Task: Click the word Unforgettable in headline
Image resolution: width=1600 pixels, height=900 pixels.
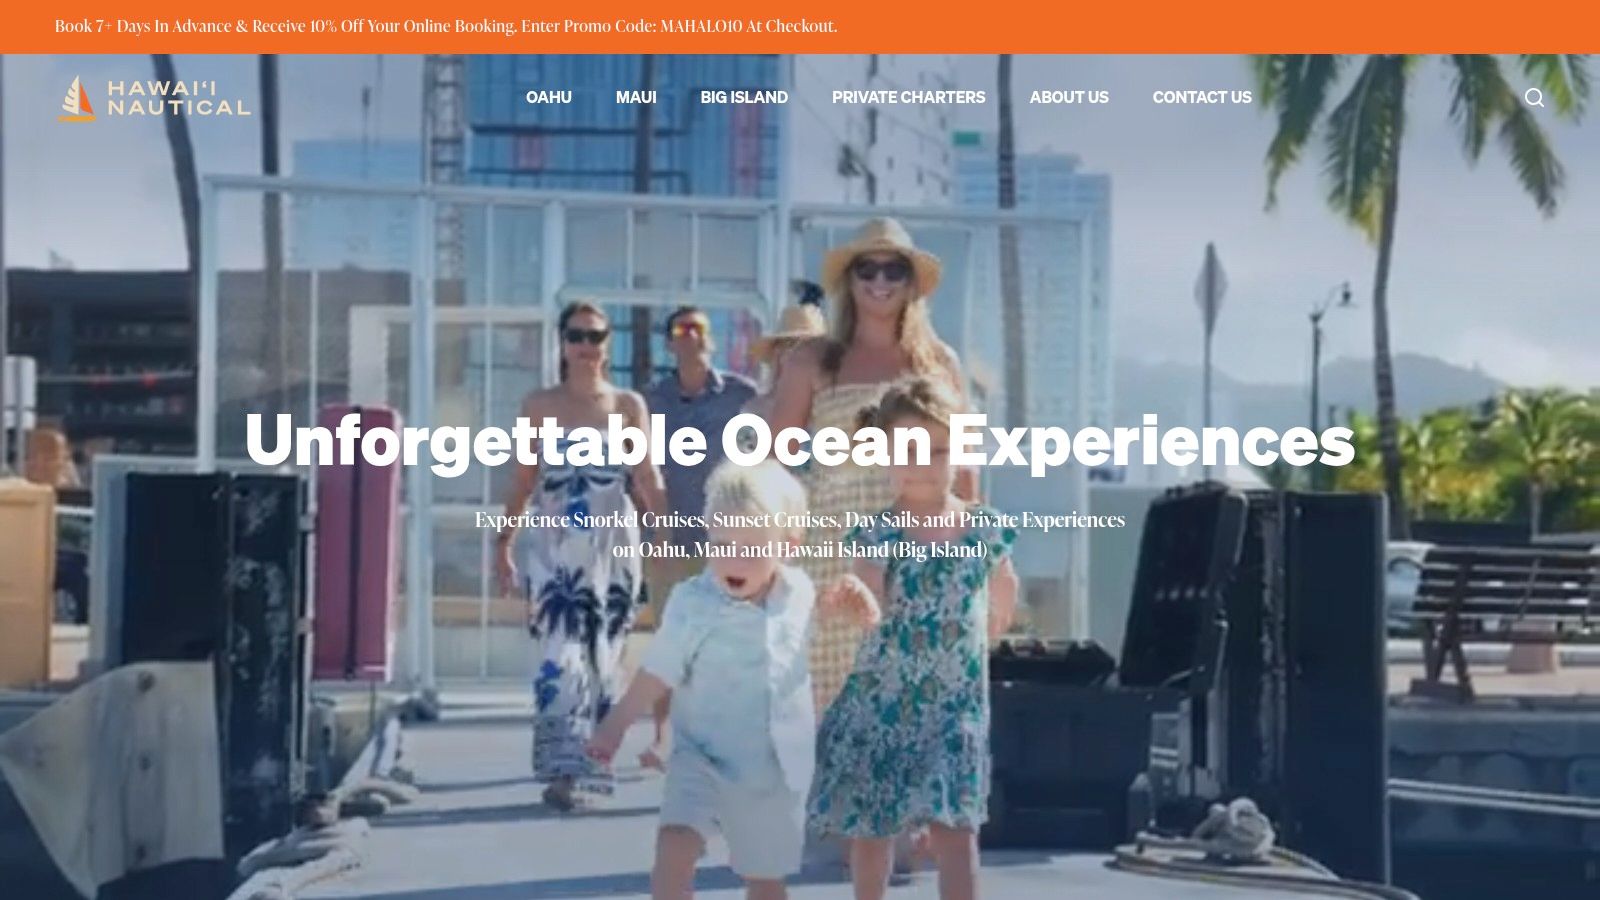Action: tap(476, 441)
